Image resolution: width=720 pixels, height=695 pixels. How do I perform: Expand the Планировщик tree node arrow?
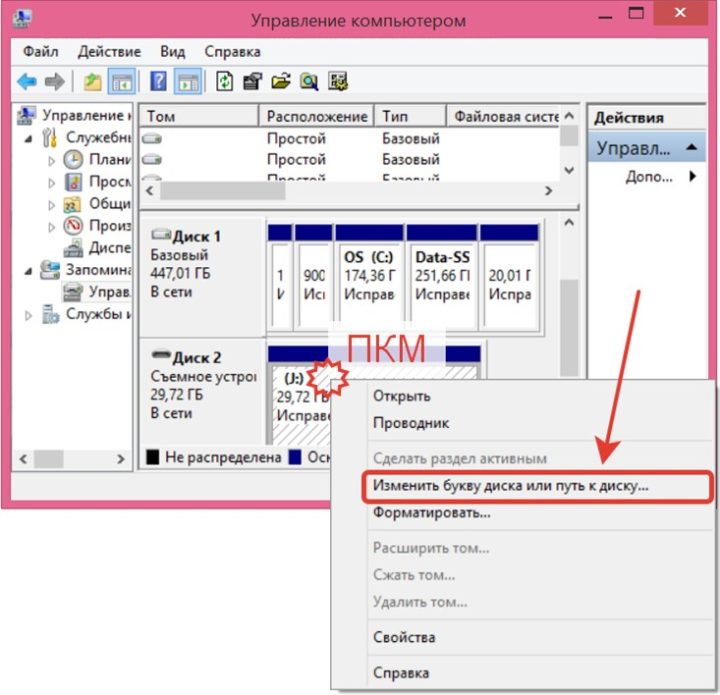coord(52,160)
